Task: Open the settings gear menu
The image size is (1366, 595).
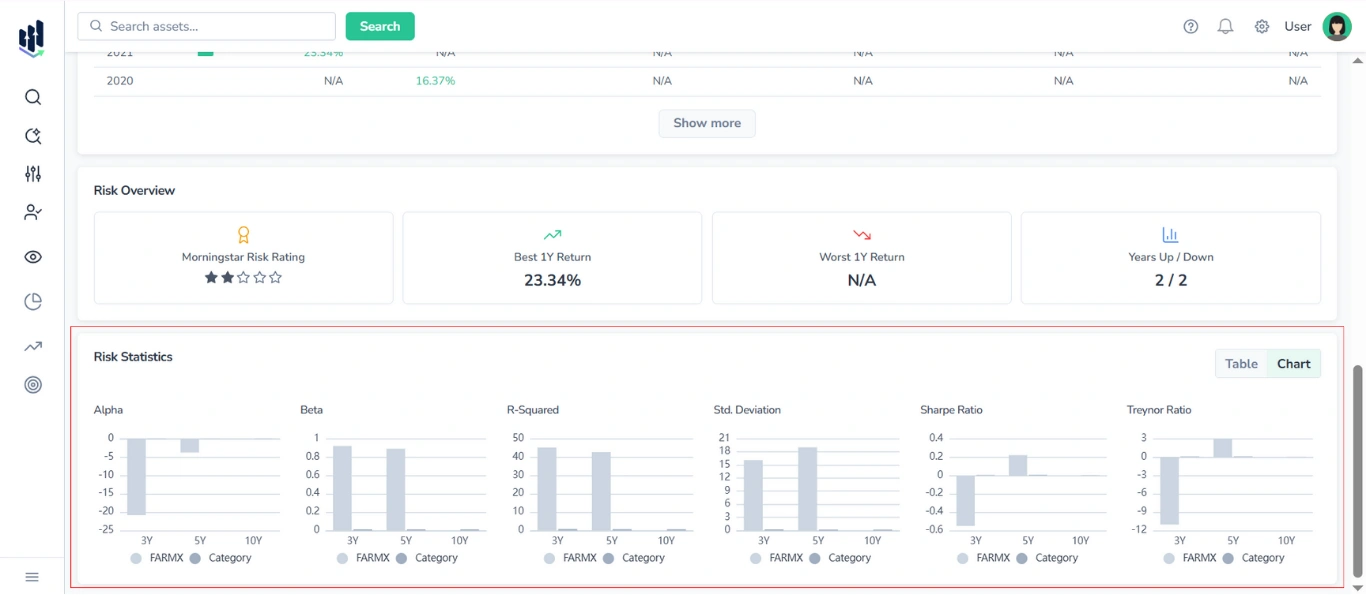Action: pos(1261,26)
